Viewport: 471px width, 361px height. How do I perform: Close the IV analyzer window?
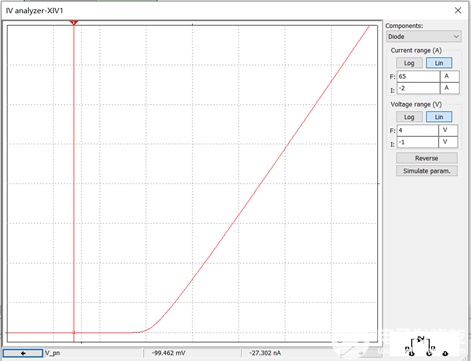coord(458,10)
